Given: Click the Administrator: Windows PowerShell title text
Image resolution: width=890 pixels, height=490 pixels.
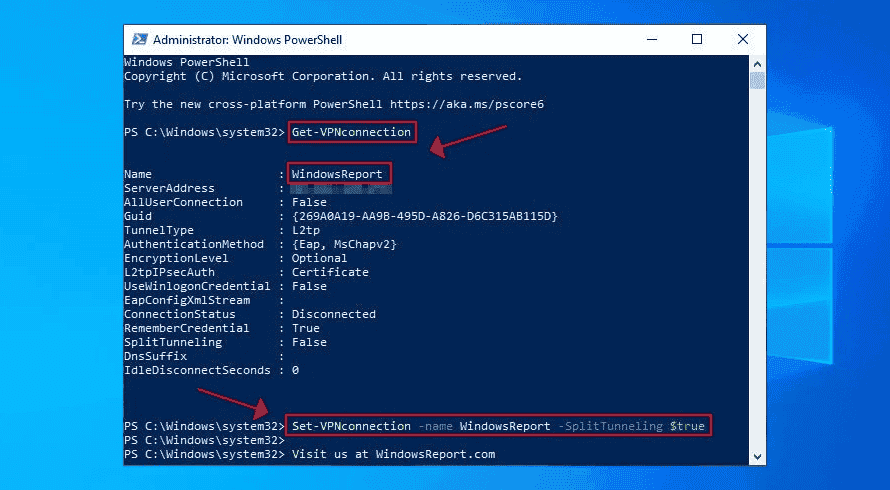Looking at the screenshot, I should [247, 40].
